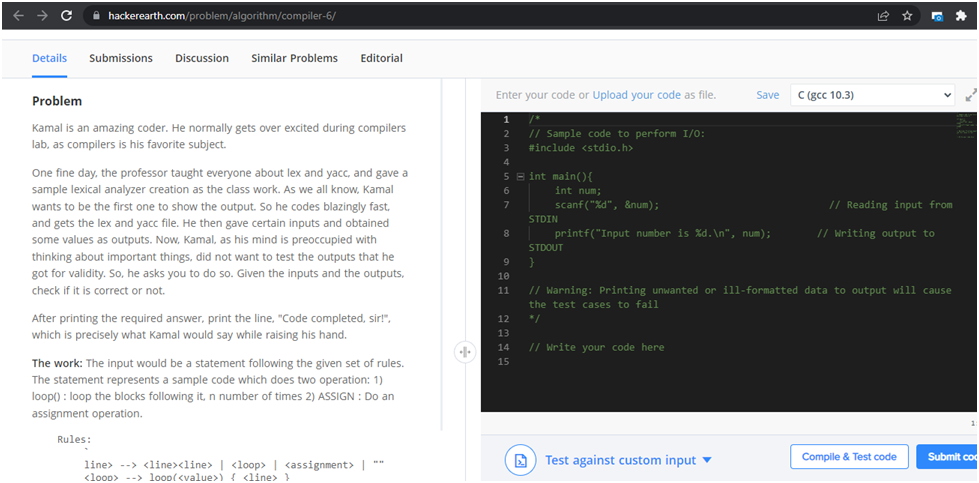
Task: Go to the Similar Problems tab
Action: 294,58
